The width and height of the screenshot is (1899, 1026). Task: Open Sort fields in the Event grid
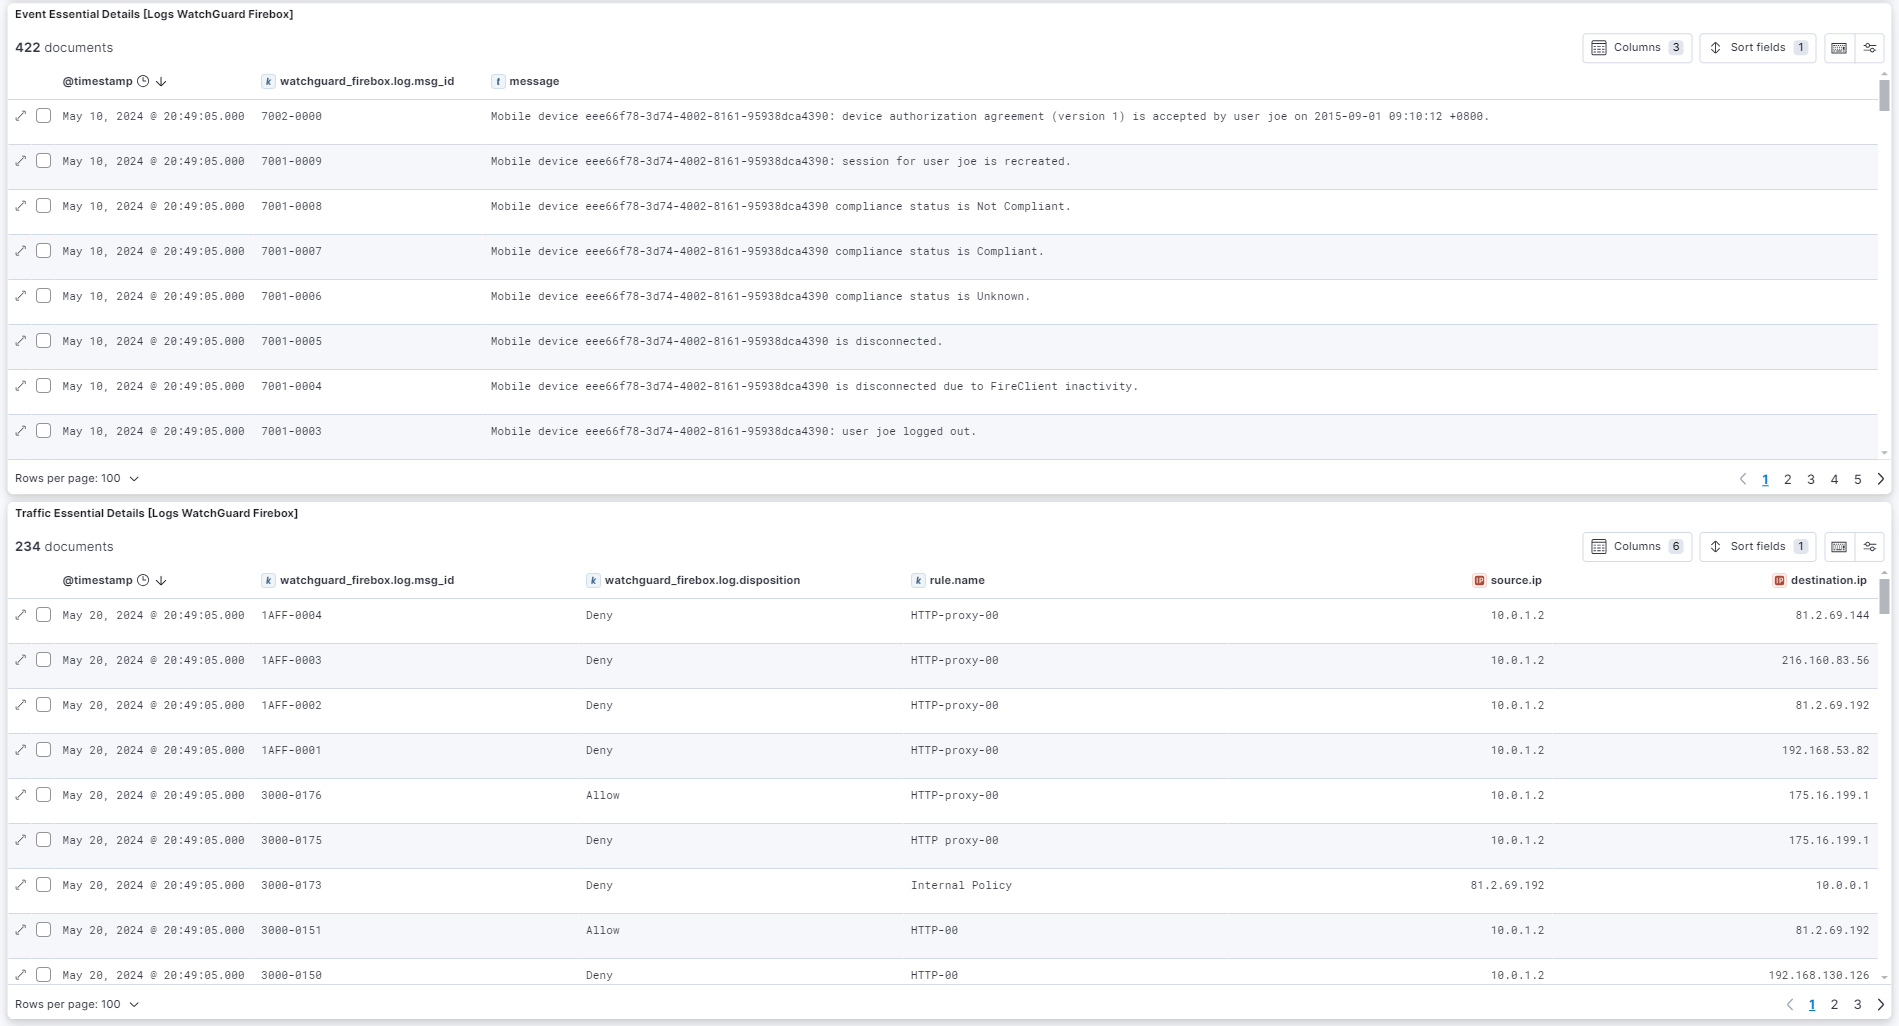coord(1756,47)
